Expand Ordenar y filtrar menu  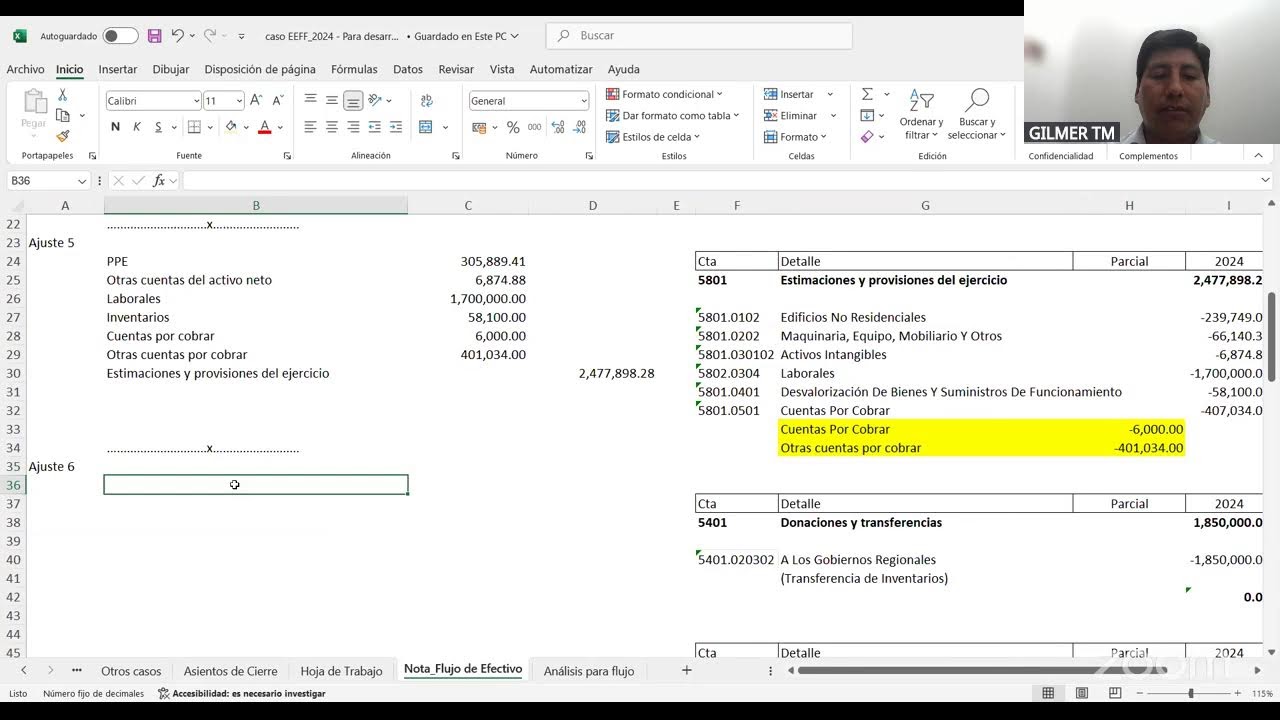(921, 114)
